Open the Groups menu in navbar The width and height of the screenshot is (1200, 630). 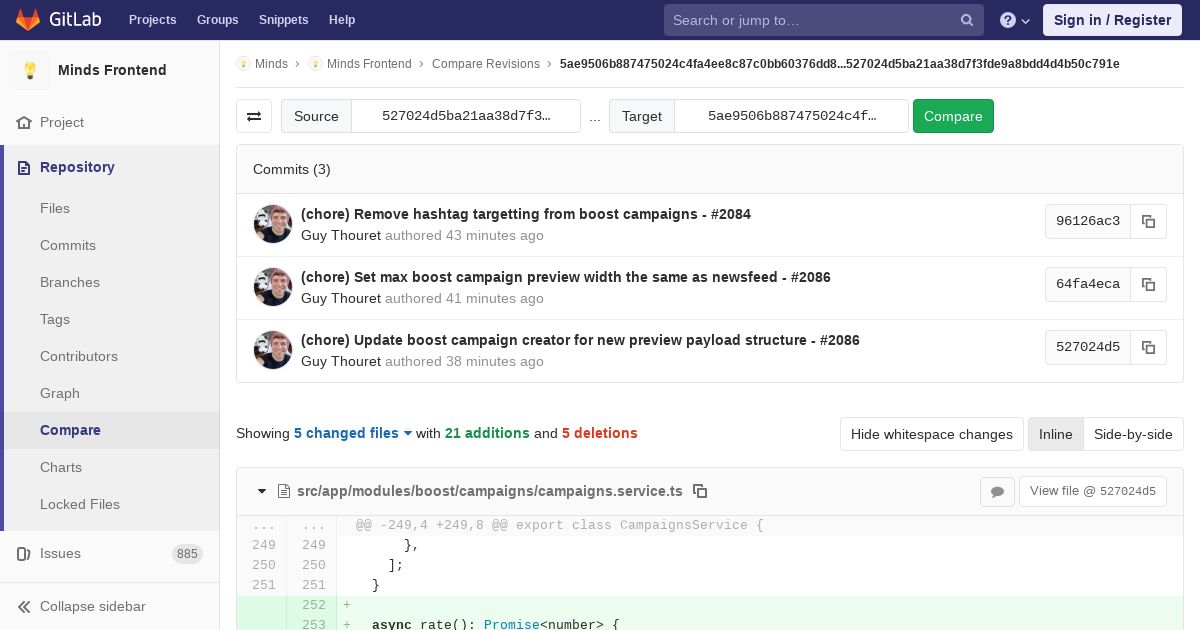click(217, 20)
